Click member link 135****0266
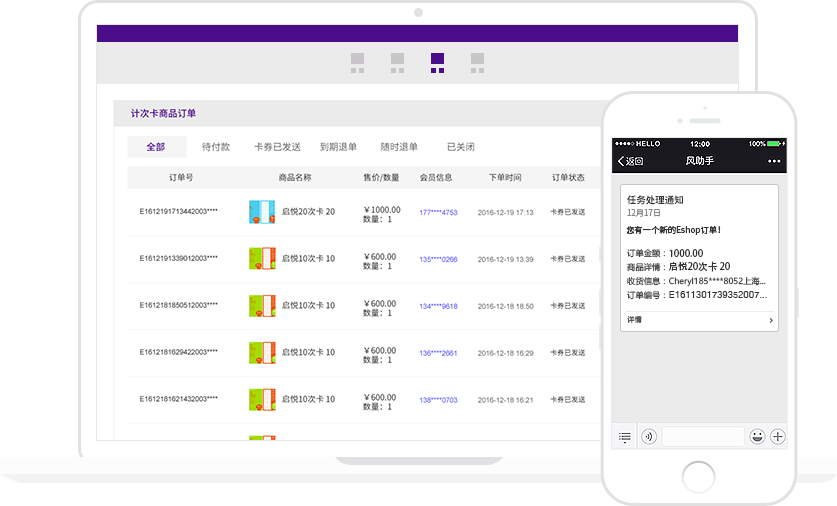837x506 pixels. 438,260
